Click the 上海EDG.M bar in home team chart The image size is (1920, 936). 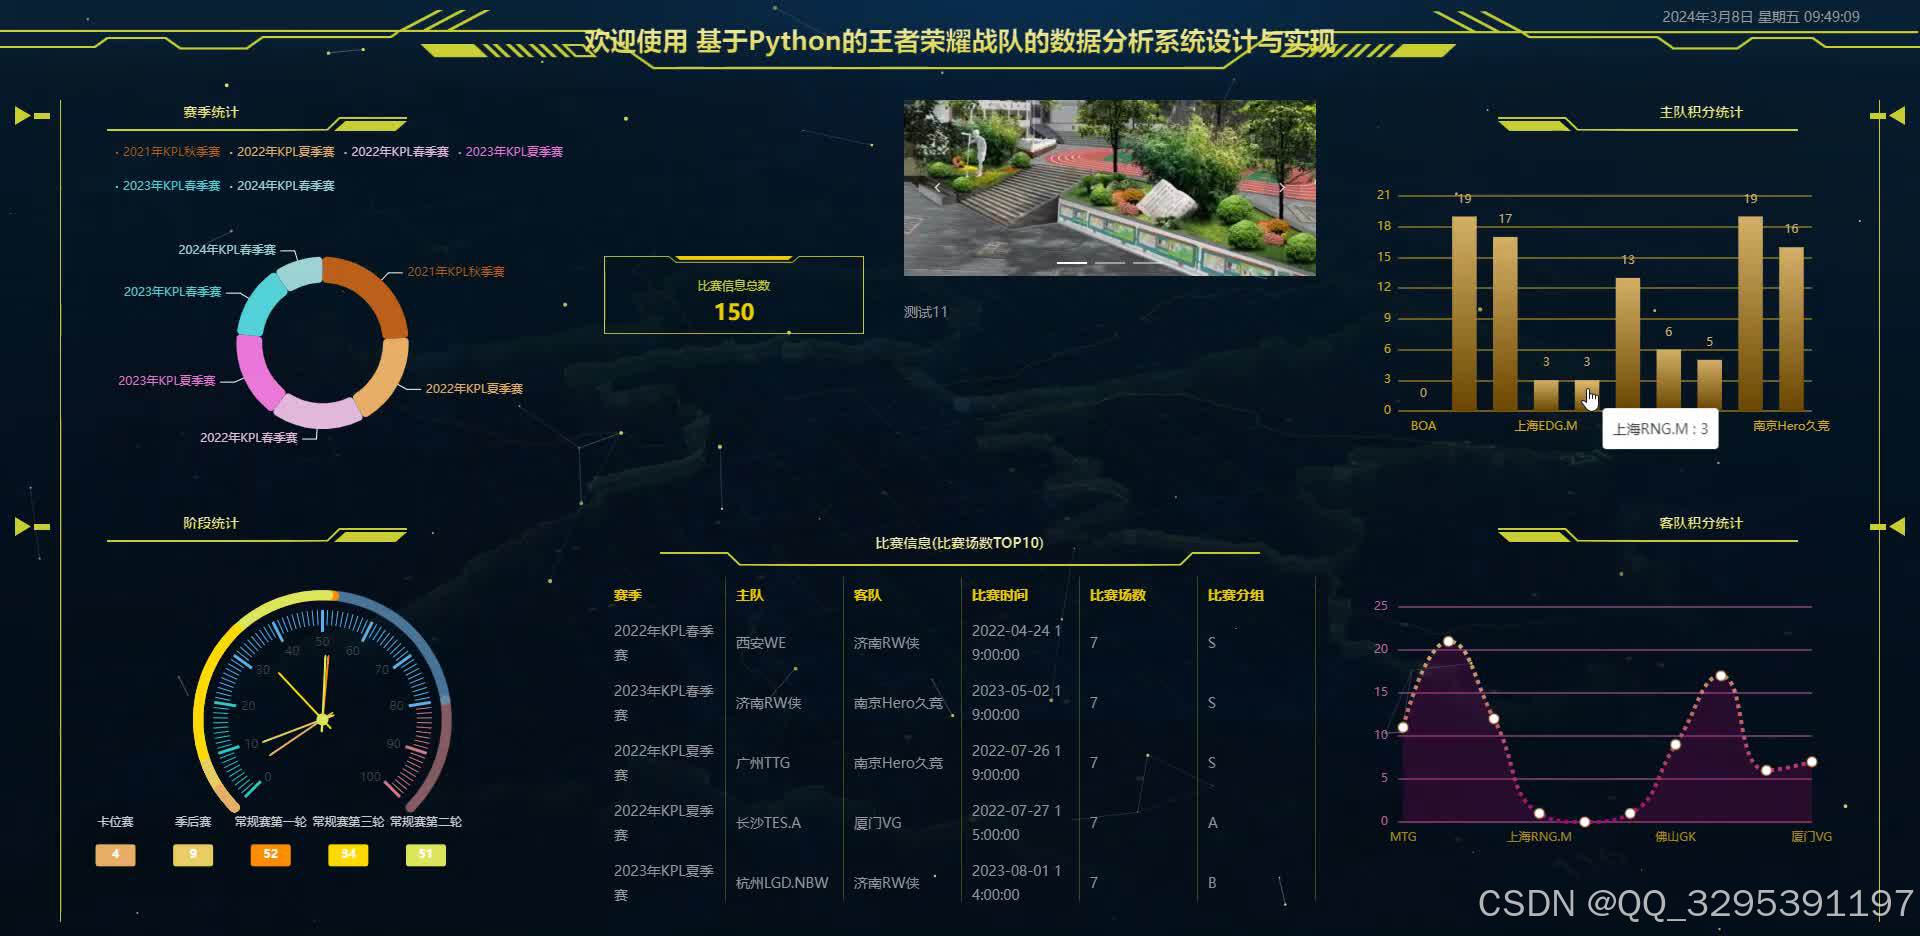(1546, 395)
